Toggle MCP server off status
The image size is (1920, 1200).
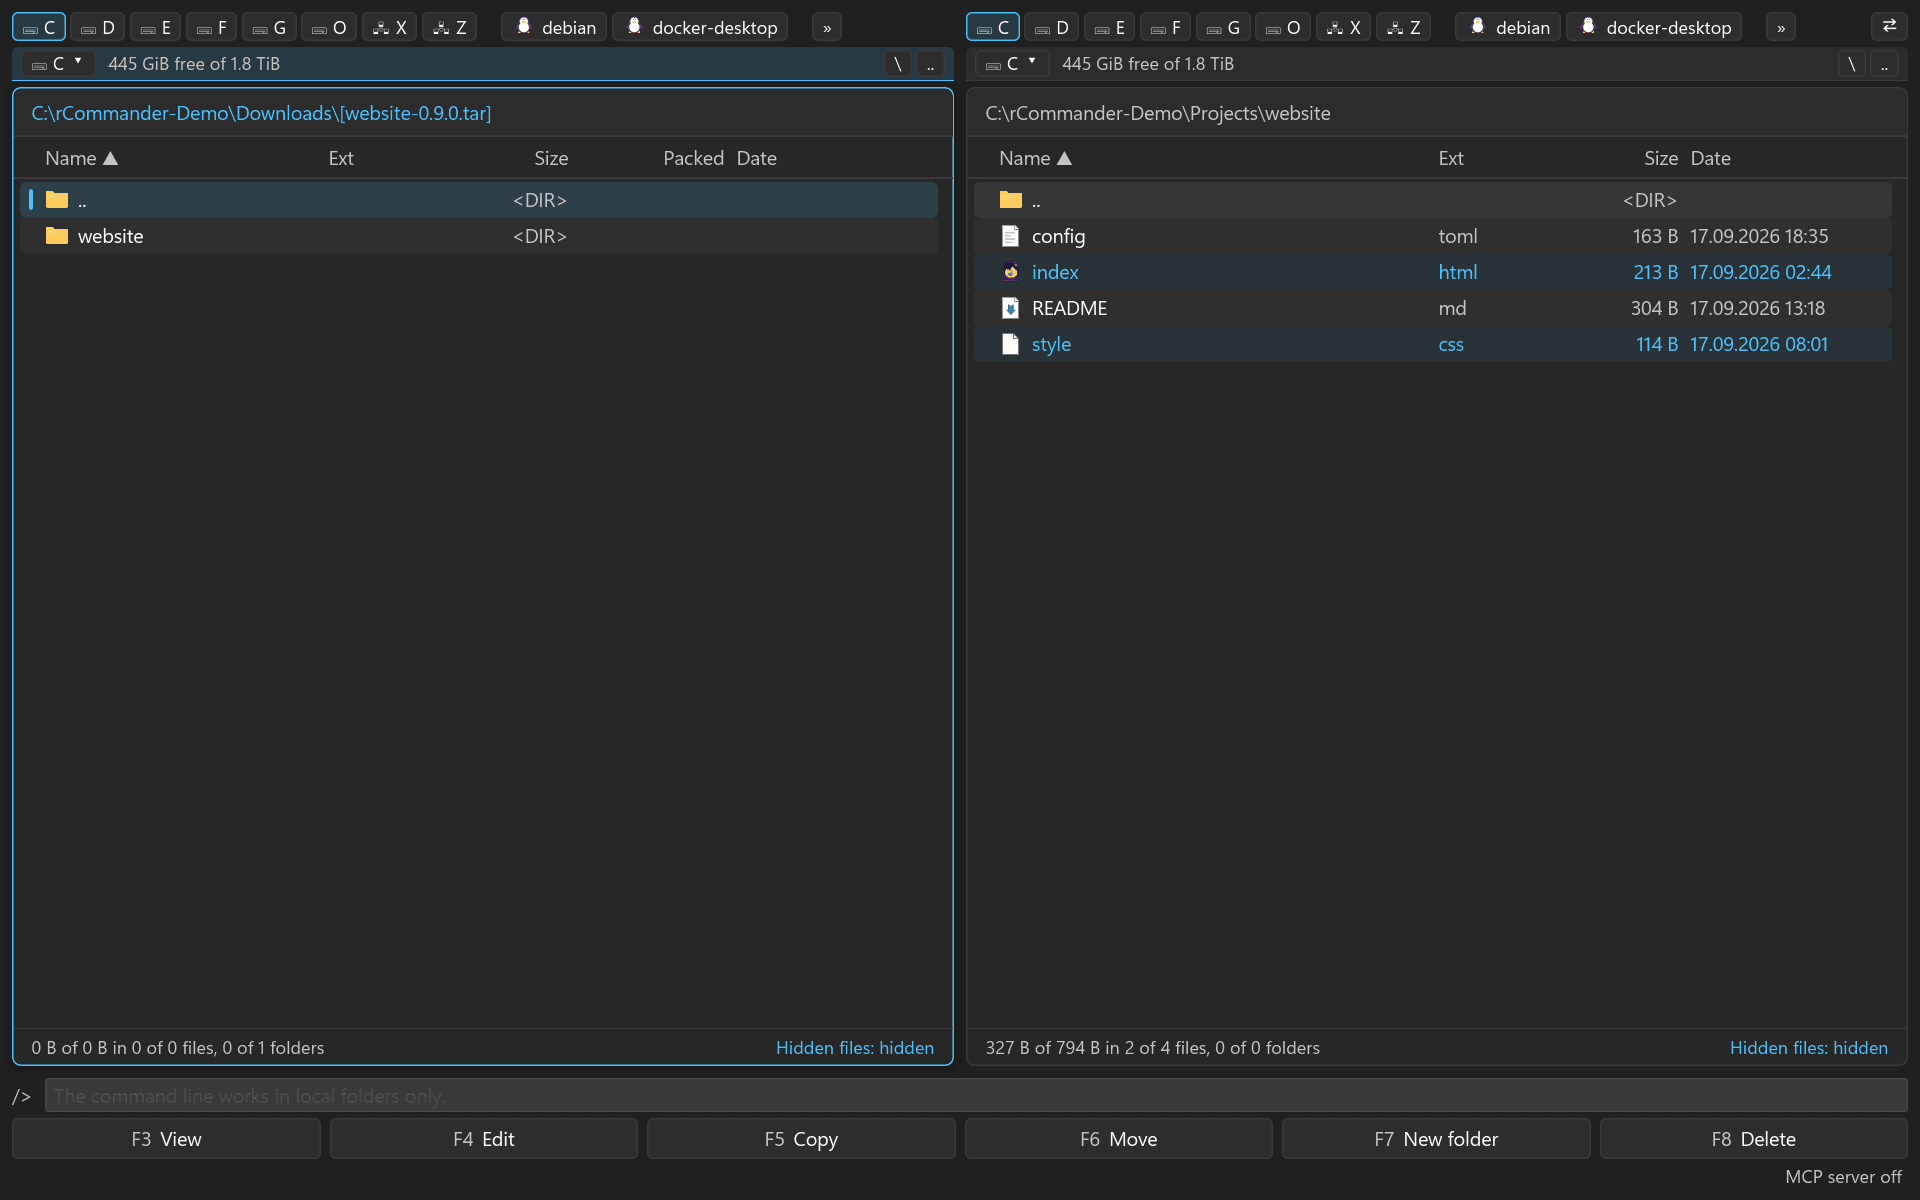(x=1843, y=1177)
